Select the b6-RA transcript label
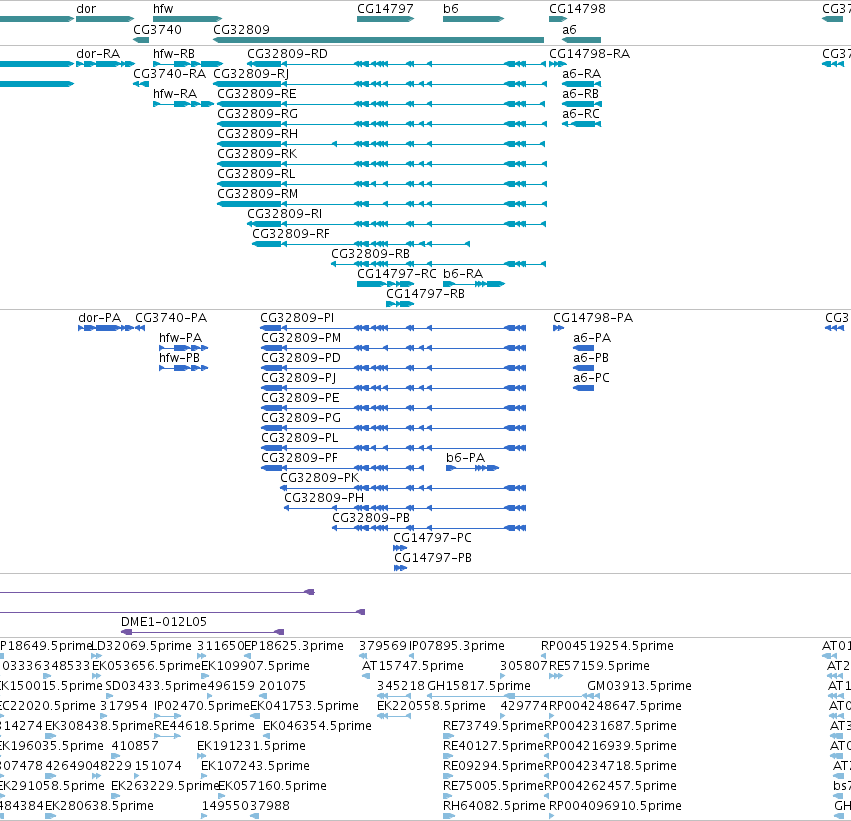 click(x=463, y=274)
